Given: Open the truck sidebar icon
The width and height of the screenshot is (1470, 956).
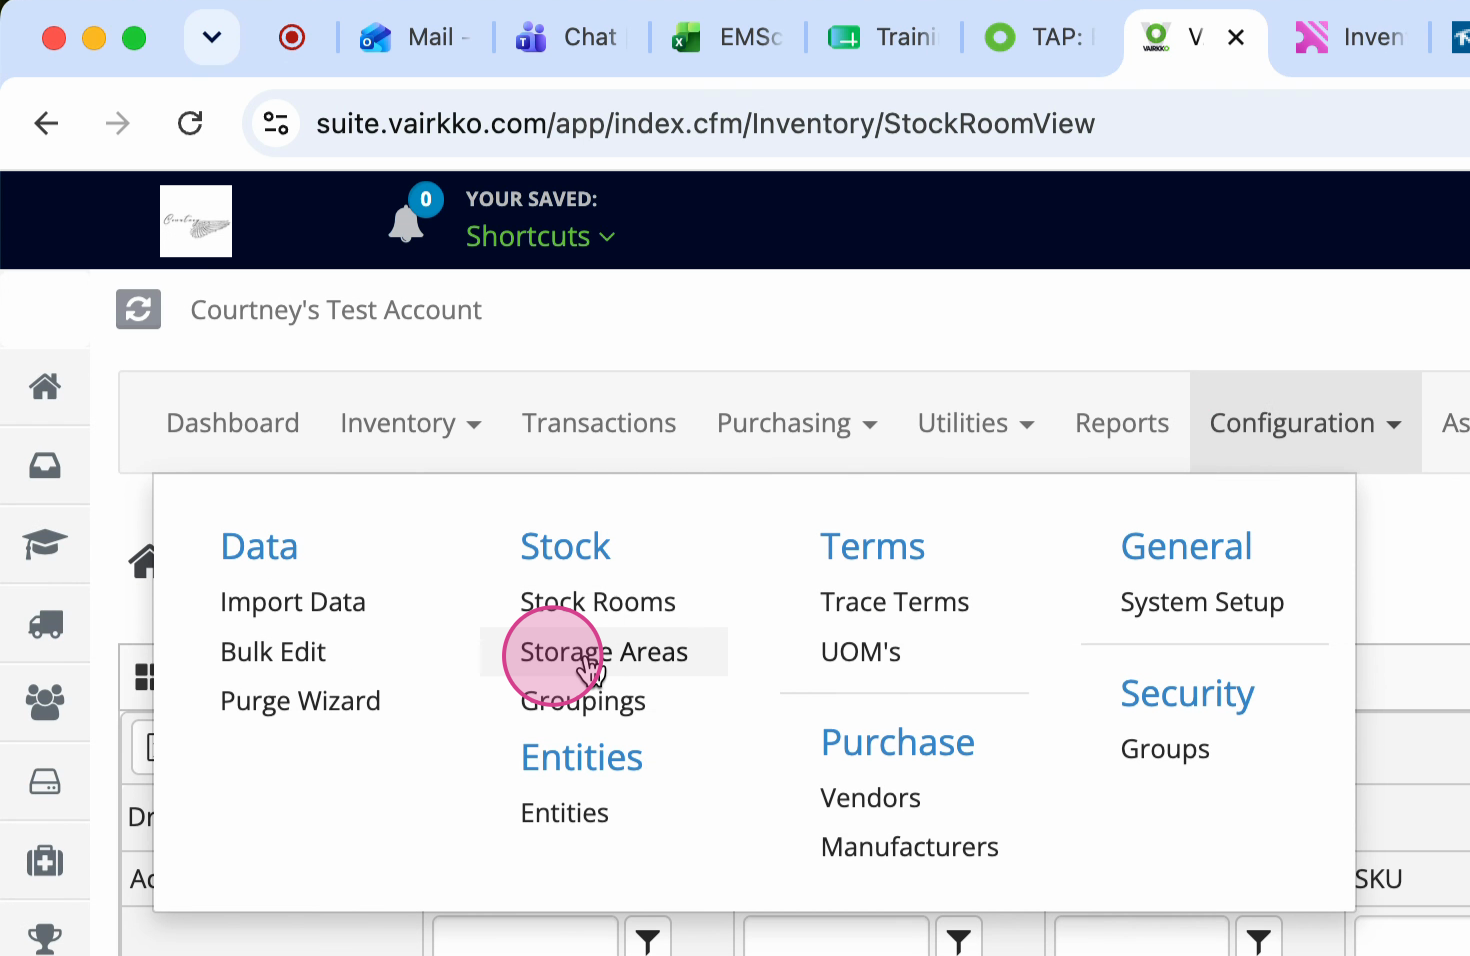Looking at the screenshot, I should point(45,624).
